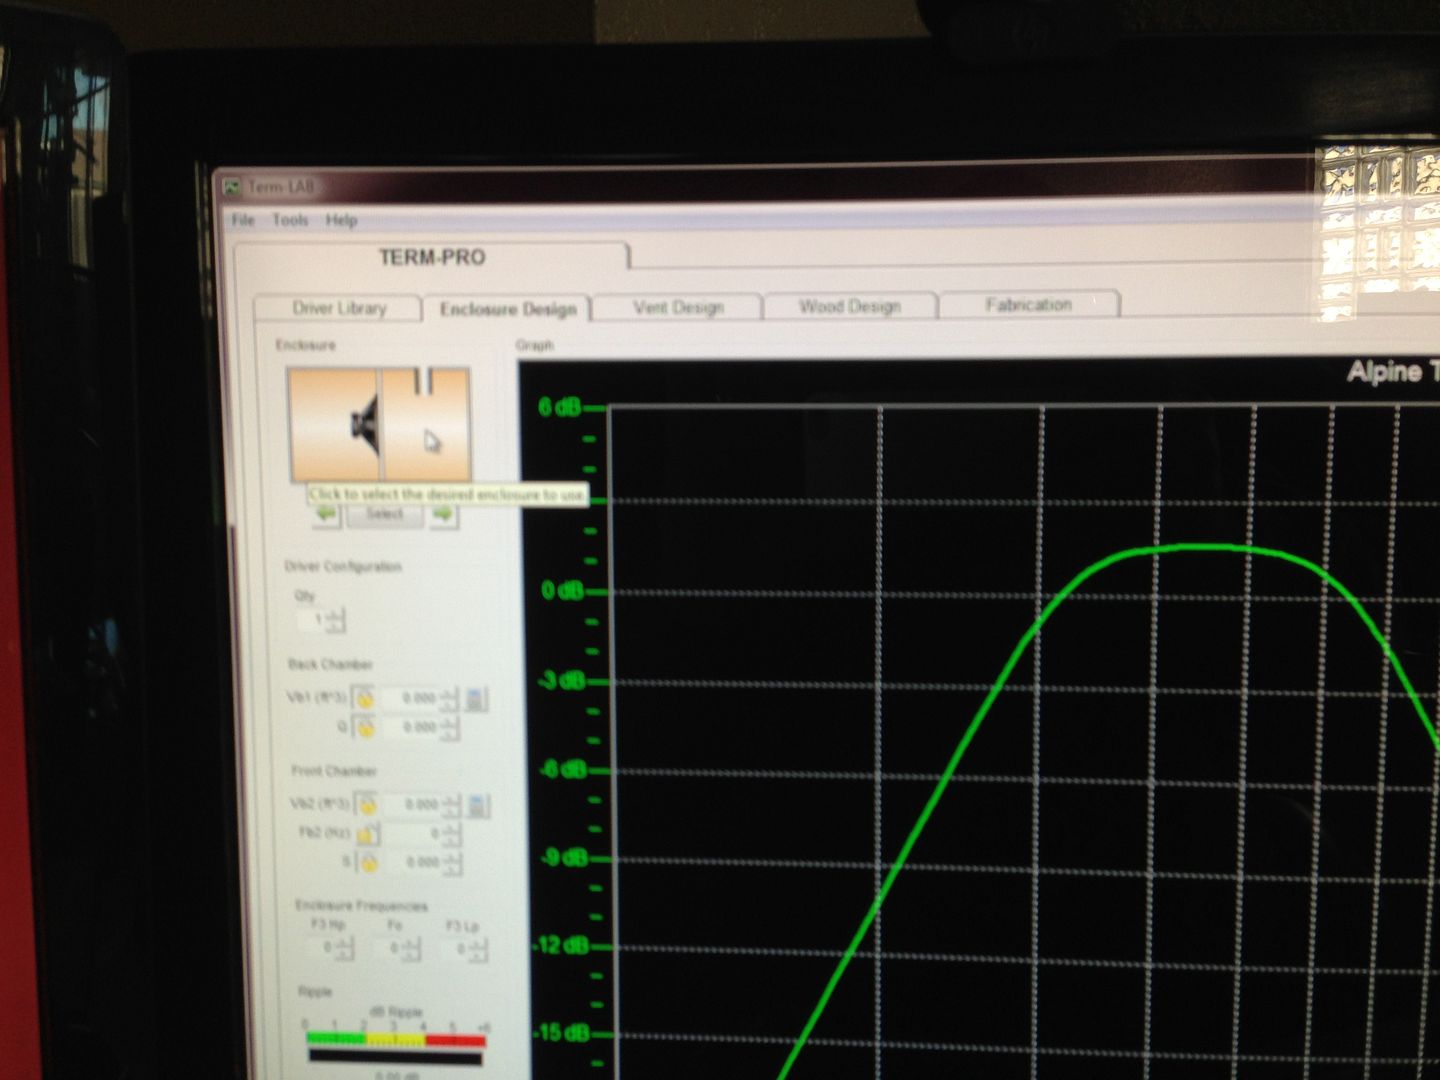Viewport: 1440px width, 1080px height.
Task: Adjust the Back Chamber Q stepper arrows
Action: click(450, 727)
